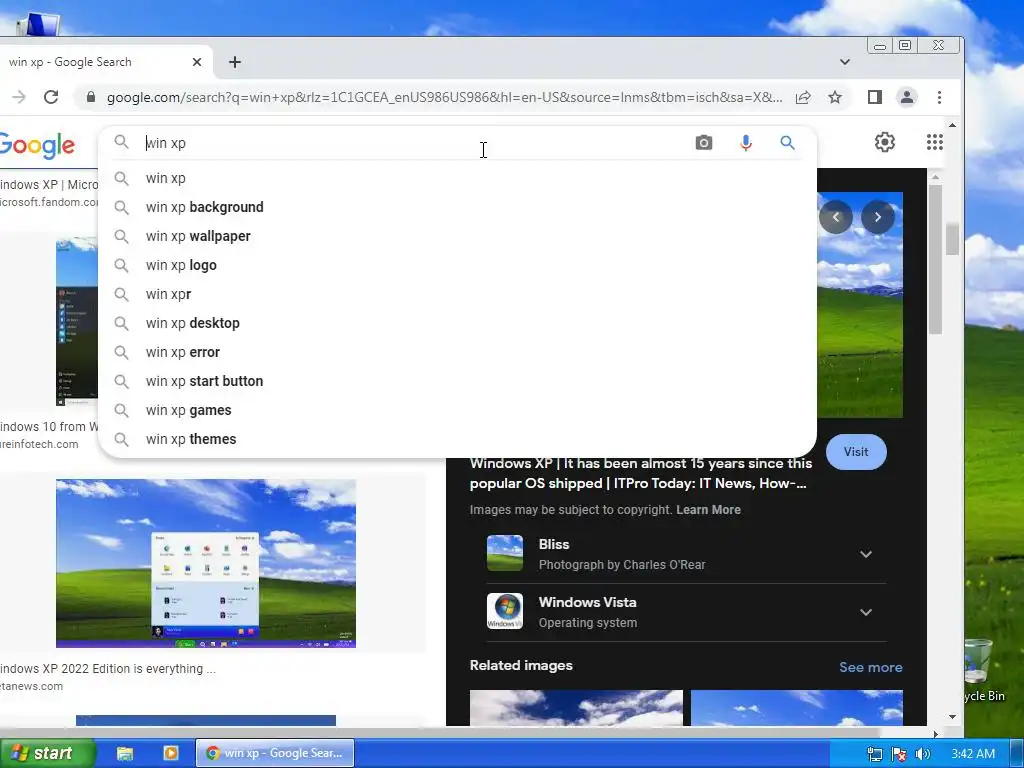Click the security alert shield tray icon
The height and width of the screenshot is (768, 1024).
pyautogui.click(x=899, y=754)
